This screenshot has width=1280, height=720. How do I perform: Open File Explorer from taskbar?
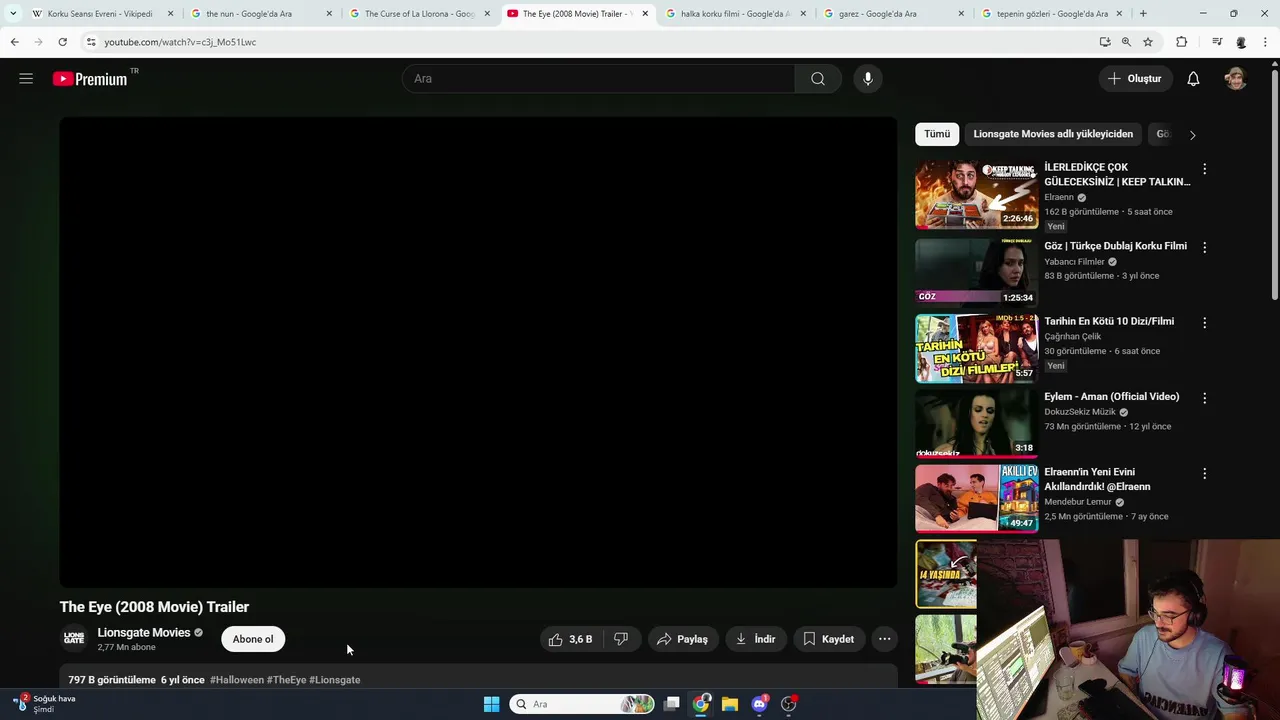[730, 704]
